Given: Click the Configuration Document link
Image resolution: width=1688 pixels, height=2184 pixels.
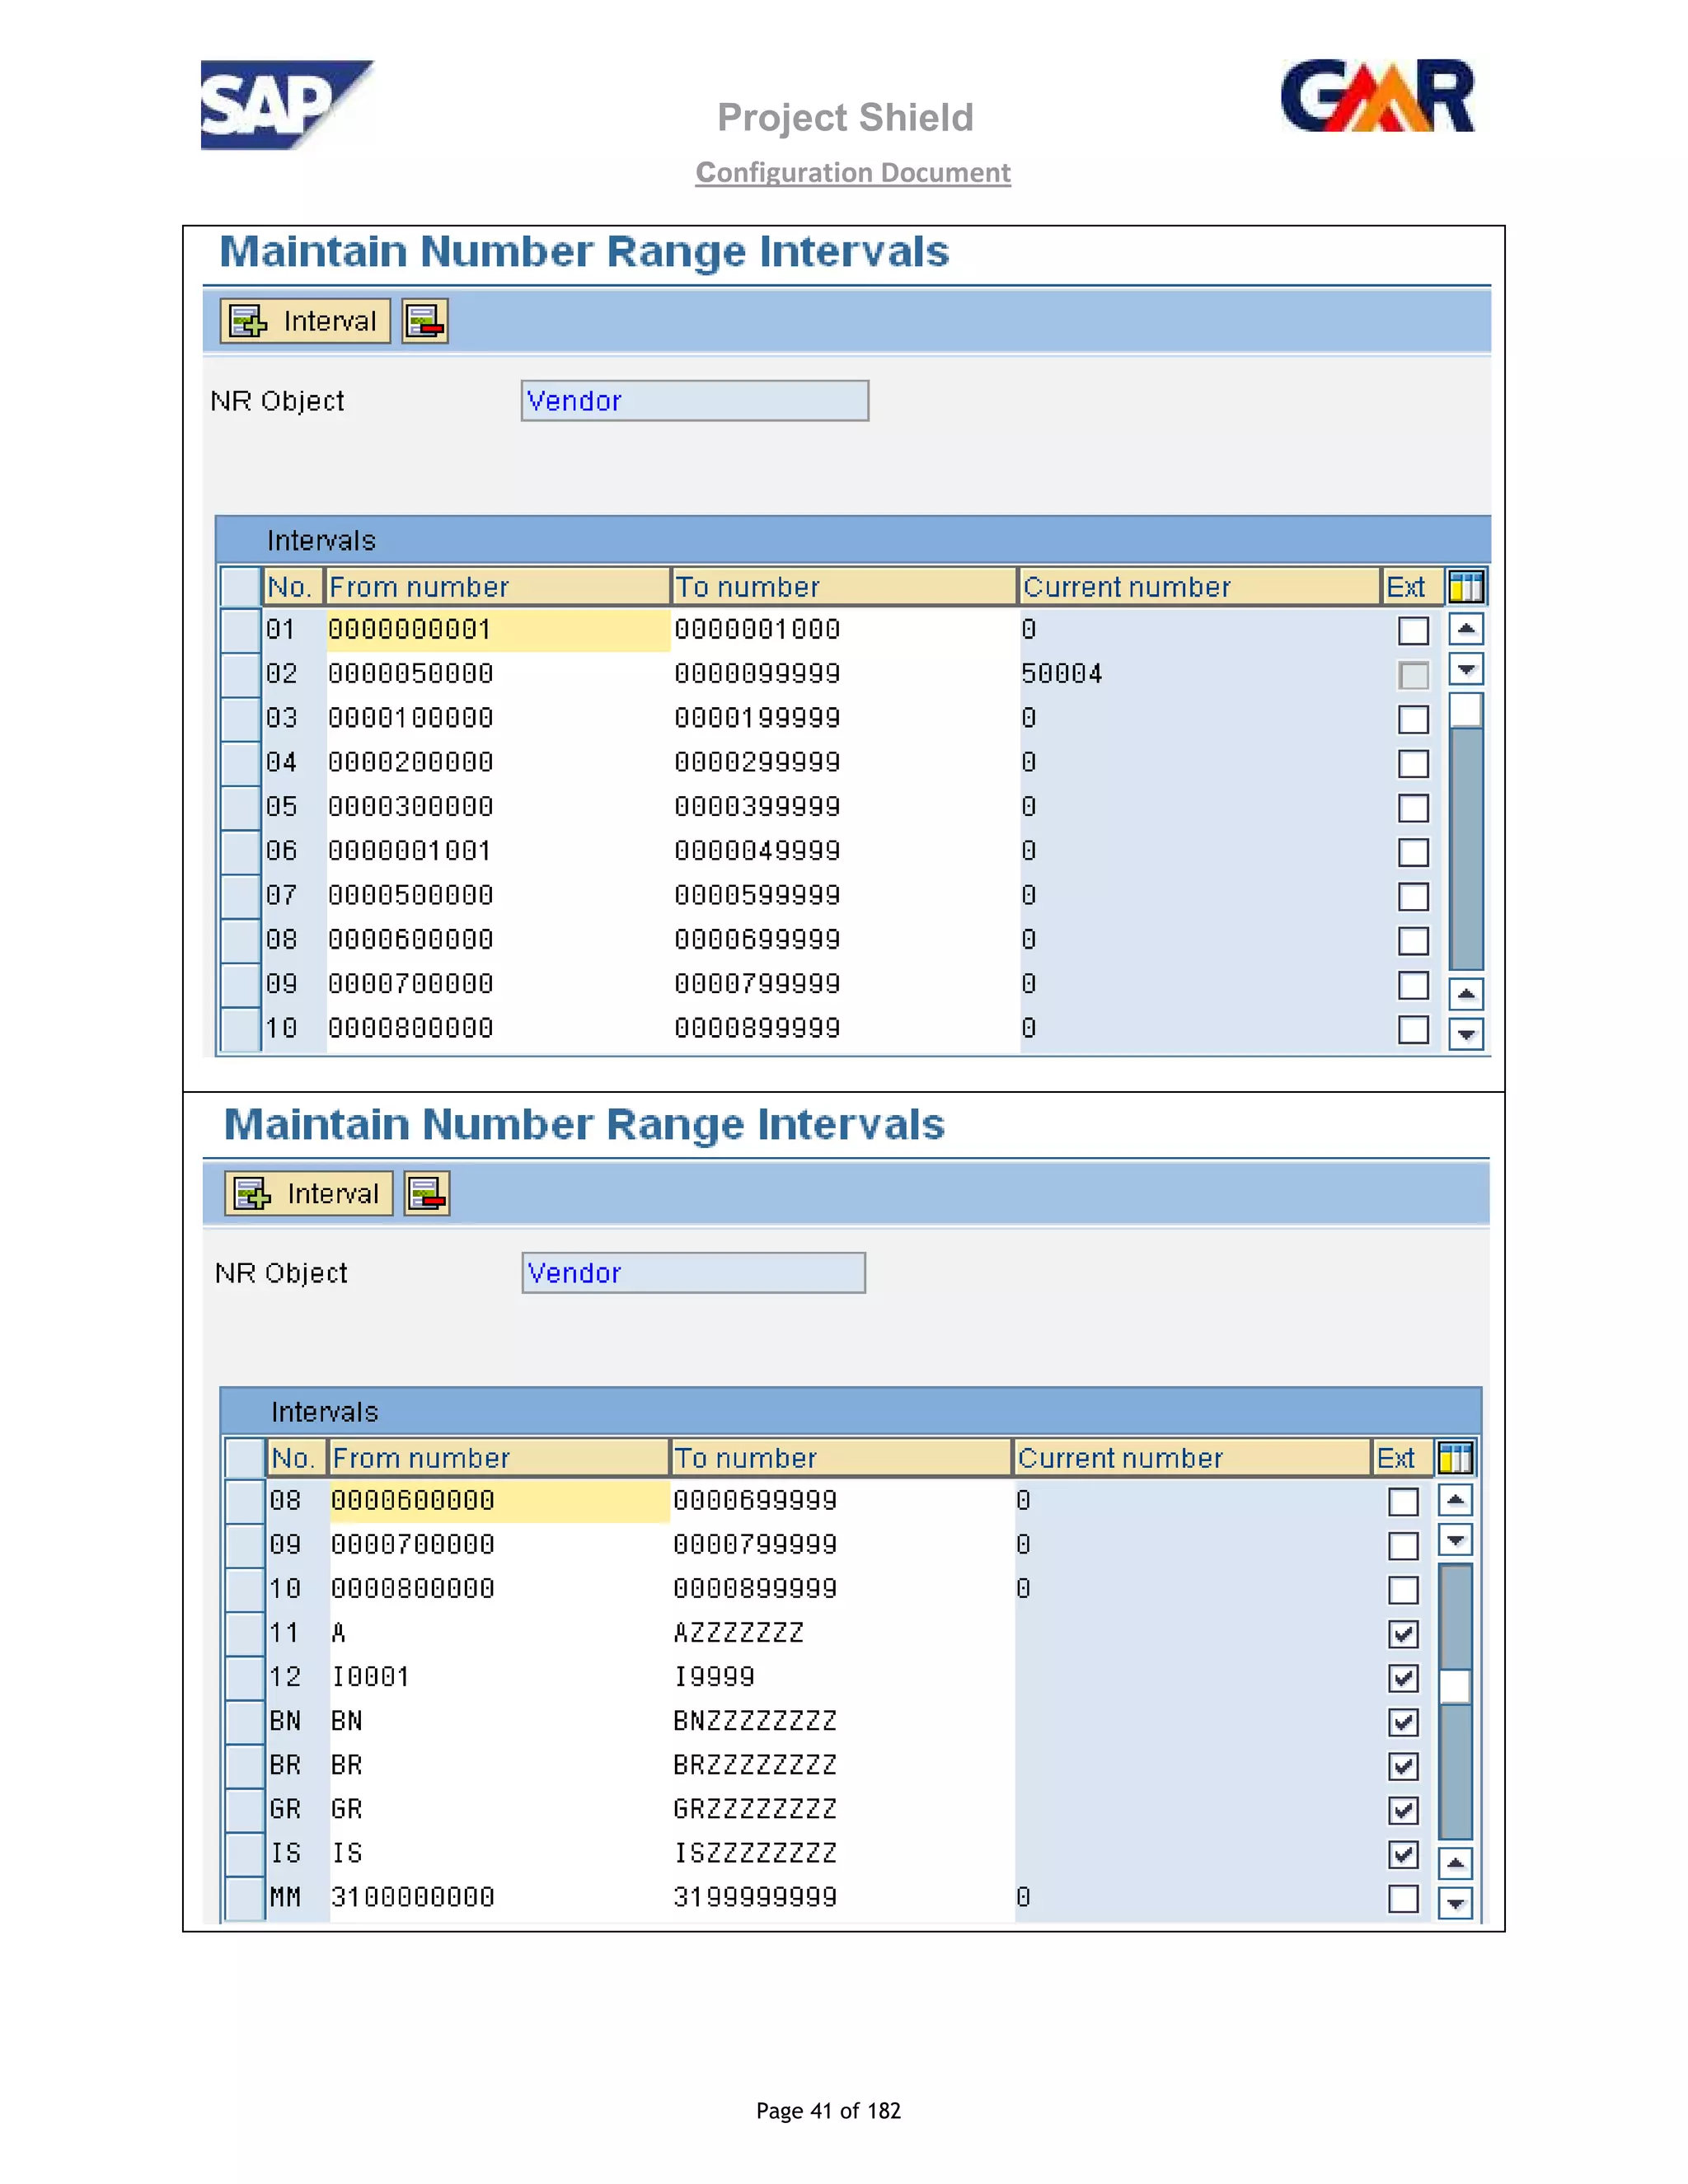Looking at the screenshot, I should tap(853, 173).
